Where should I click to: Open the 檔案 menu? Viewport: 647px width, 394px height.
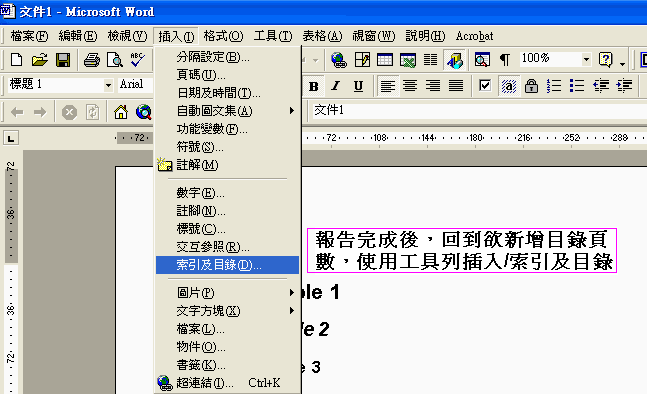click(29, 36)
